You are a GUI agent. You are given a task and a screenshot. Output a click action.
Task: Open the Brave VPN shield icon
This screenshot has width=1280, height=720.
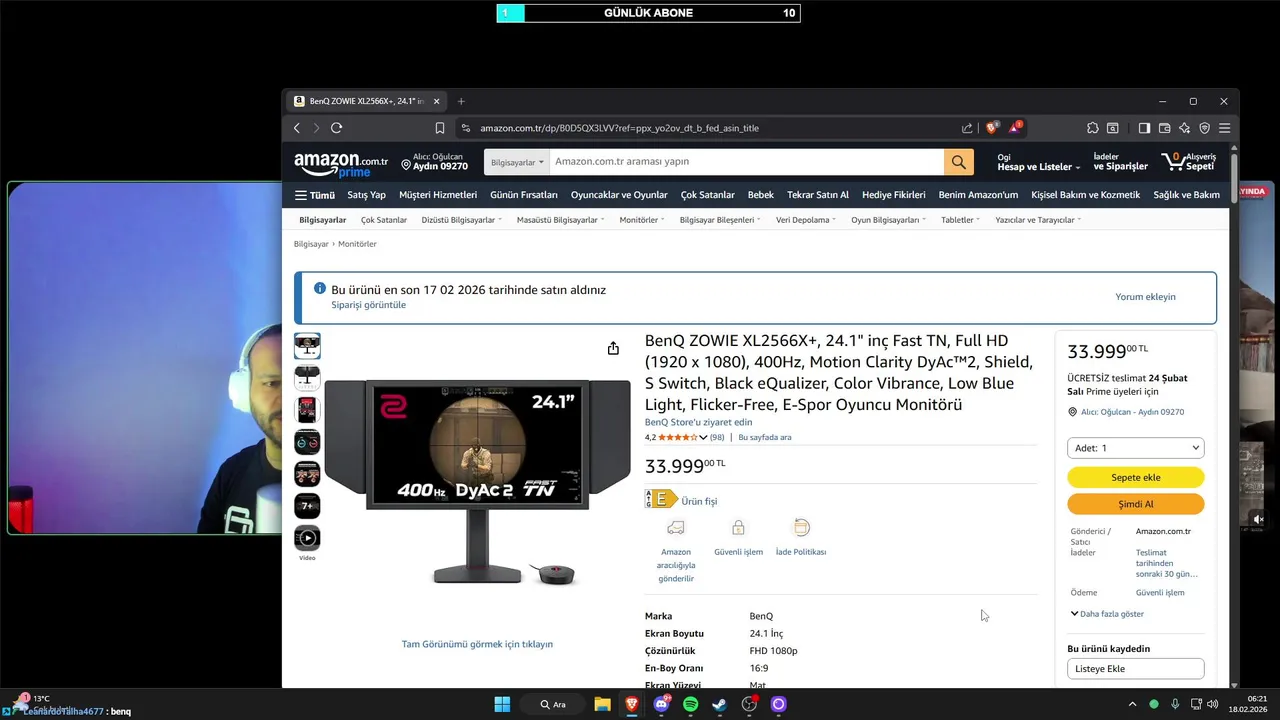[x=1204, y=128]
